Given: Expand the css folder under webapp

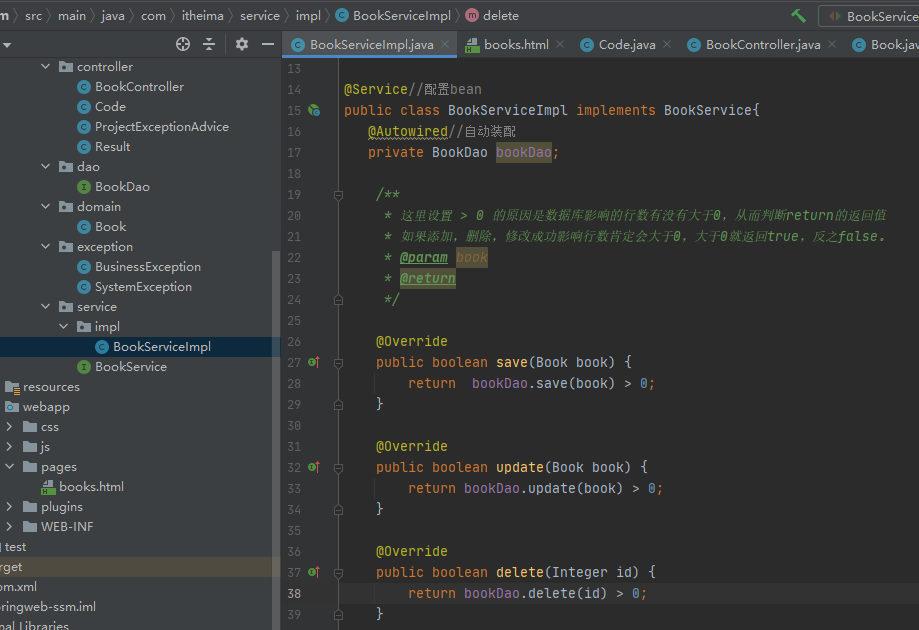Looking at the screenshot, I should click(9, 427).
